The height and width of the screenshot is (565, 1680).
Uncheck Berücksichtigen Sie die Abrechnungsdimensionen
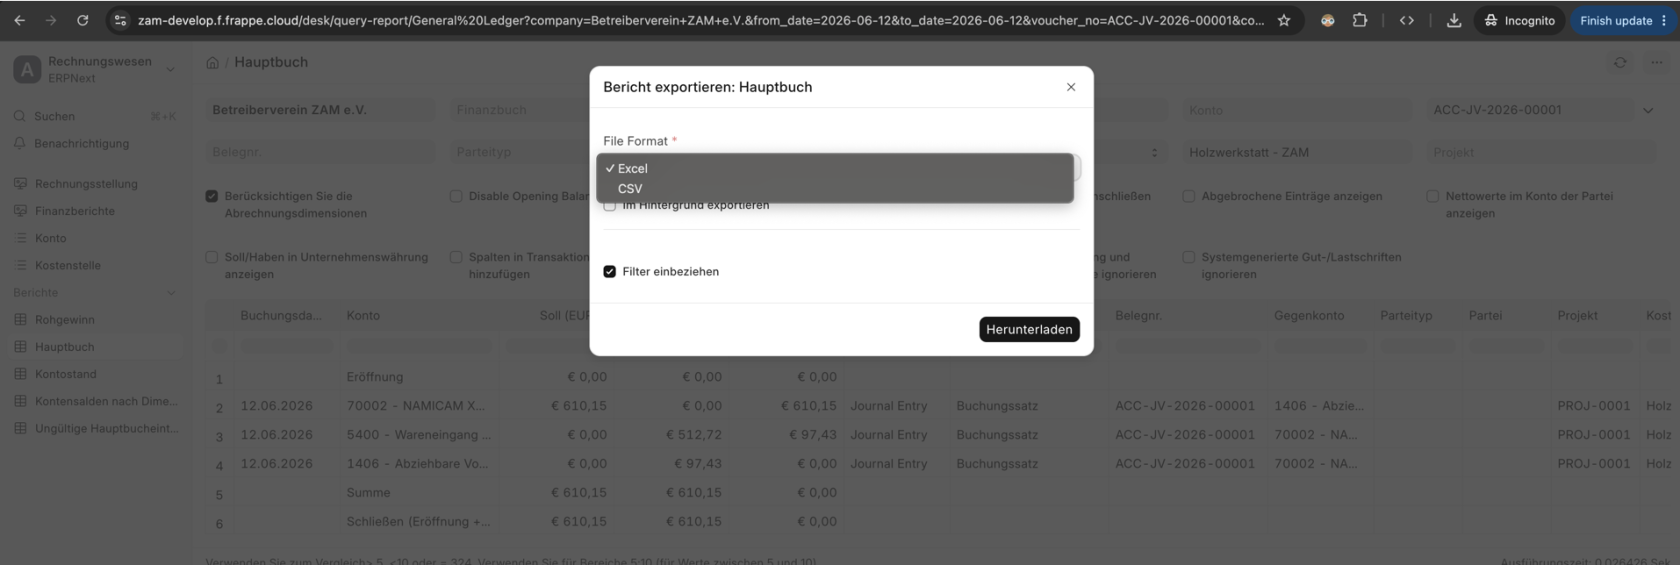tap(211, 196)
